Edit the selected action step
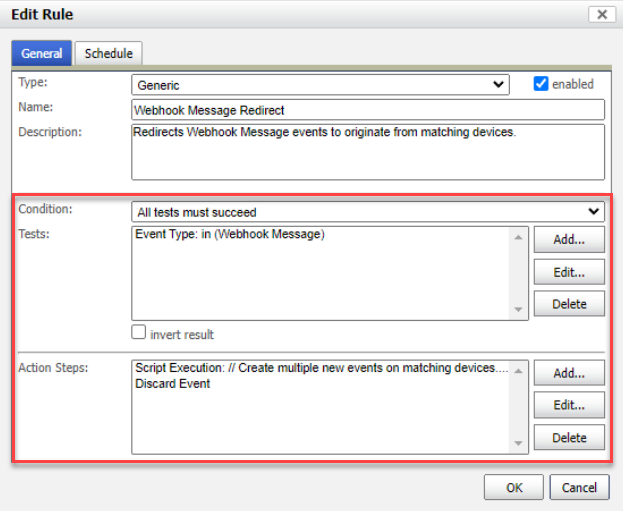 coord(569,405)
